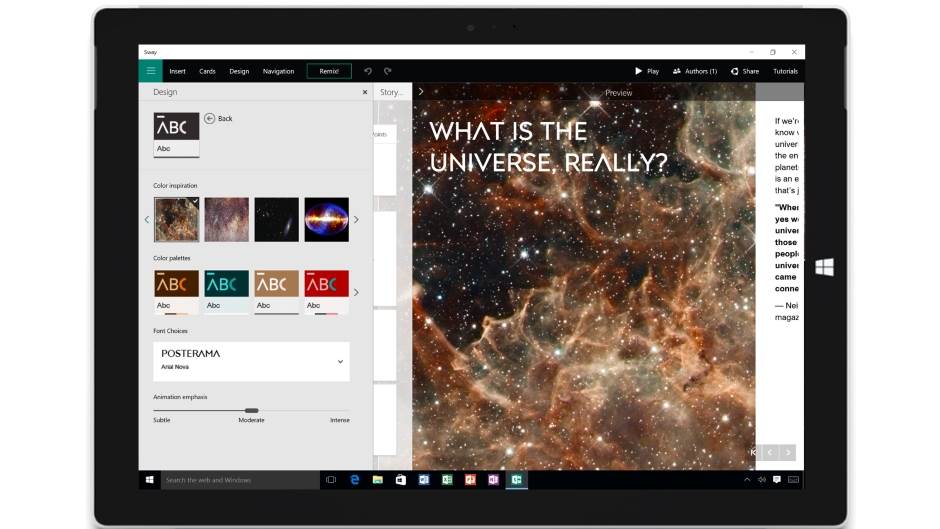Redo the last action
The image size is (940, 529).
pos(388,71)
